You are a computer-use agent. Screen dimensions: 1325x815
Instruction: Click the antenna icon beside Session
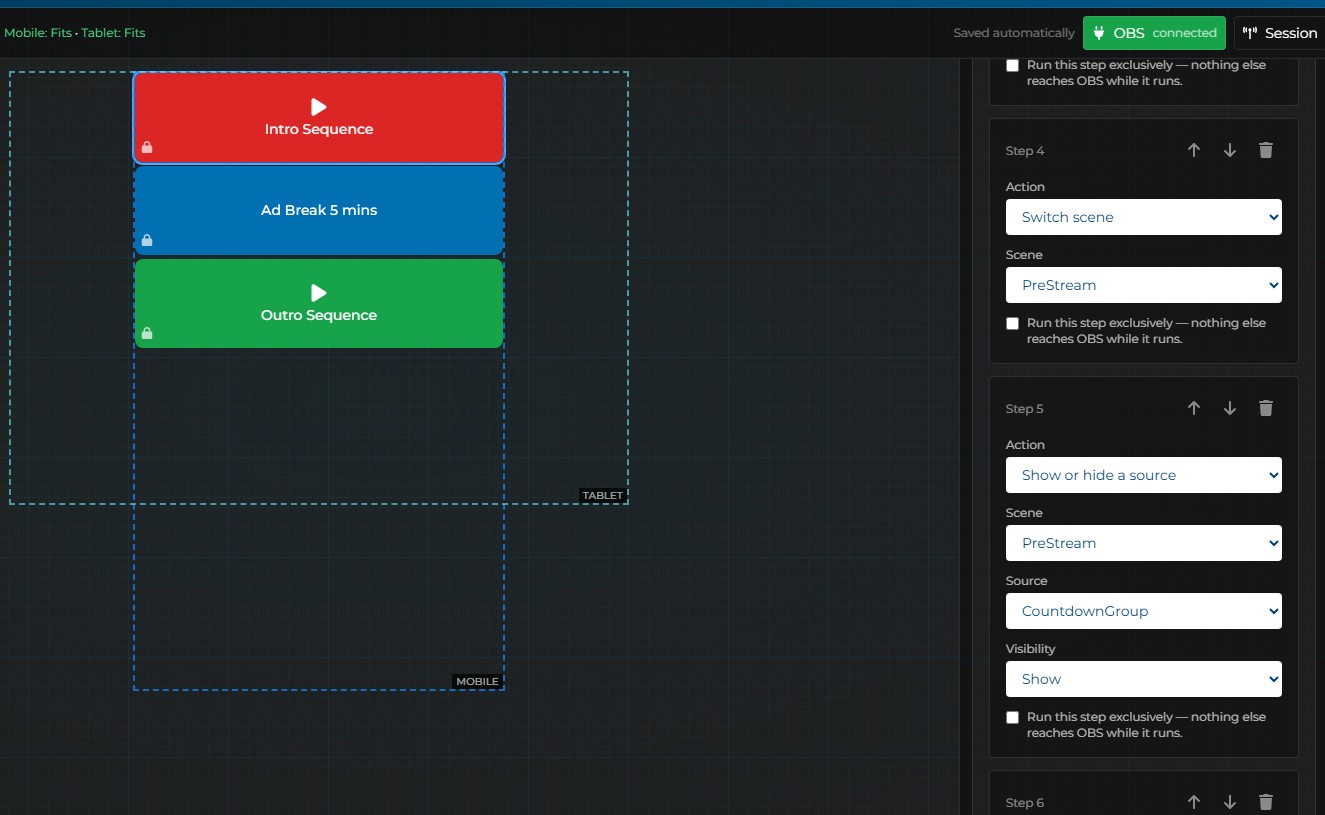pos(1250,33)
